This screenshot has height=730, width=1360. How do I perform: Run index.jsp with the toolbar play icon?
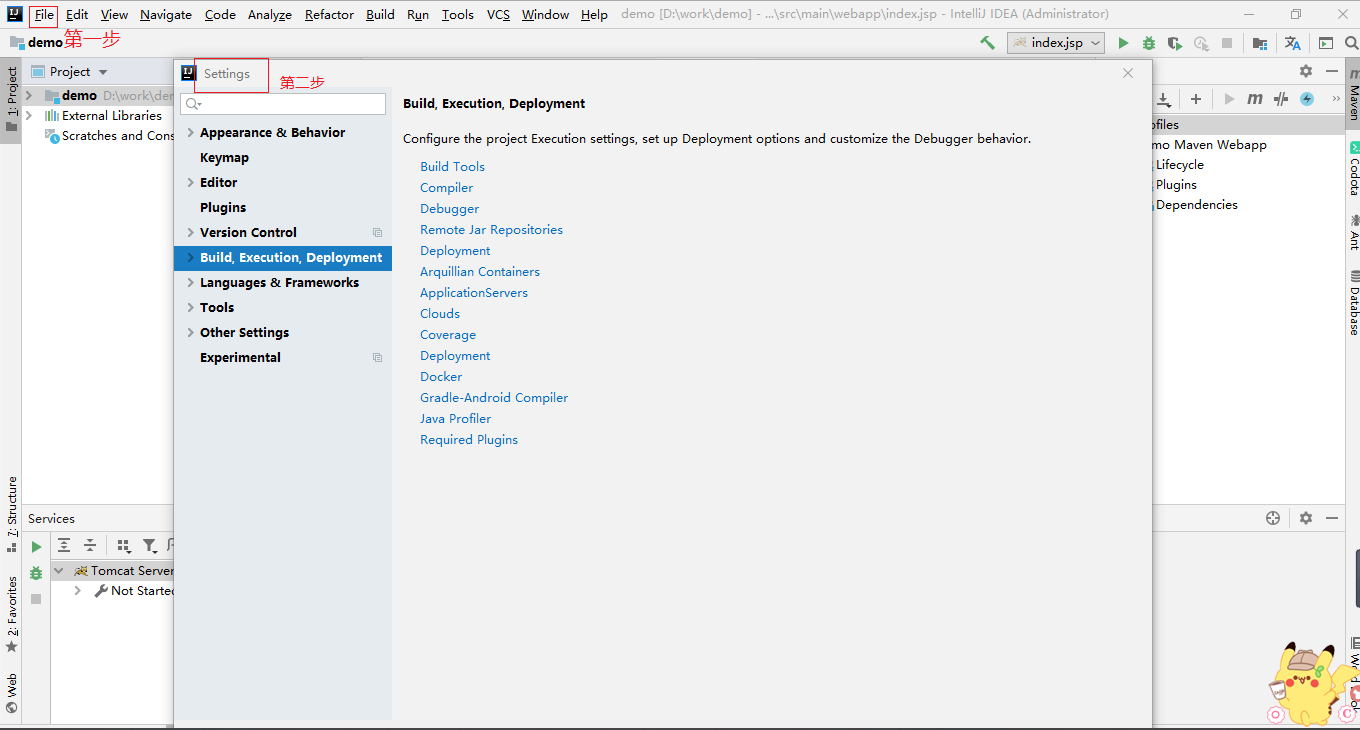point(1123,43)
